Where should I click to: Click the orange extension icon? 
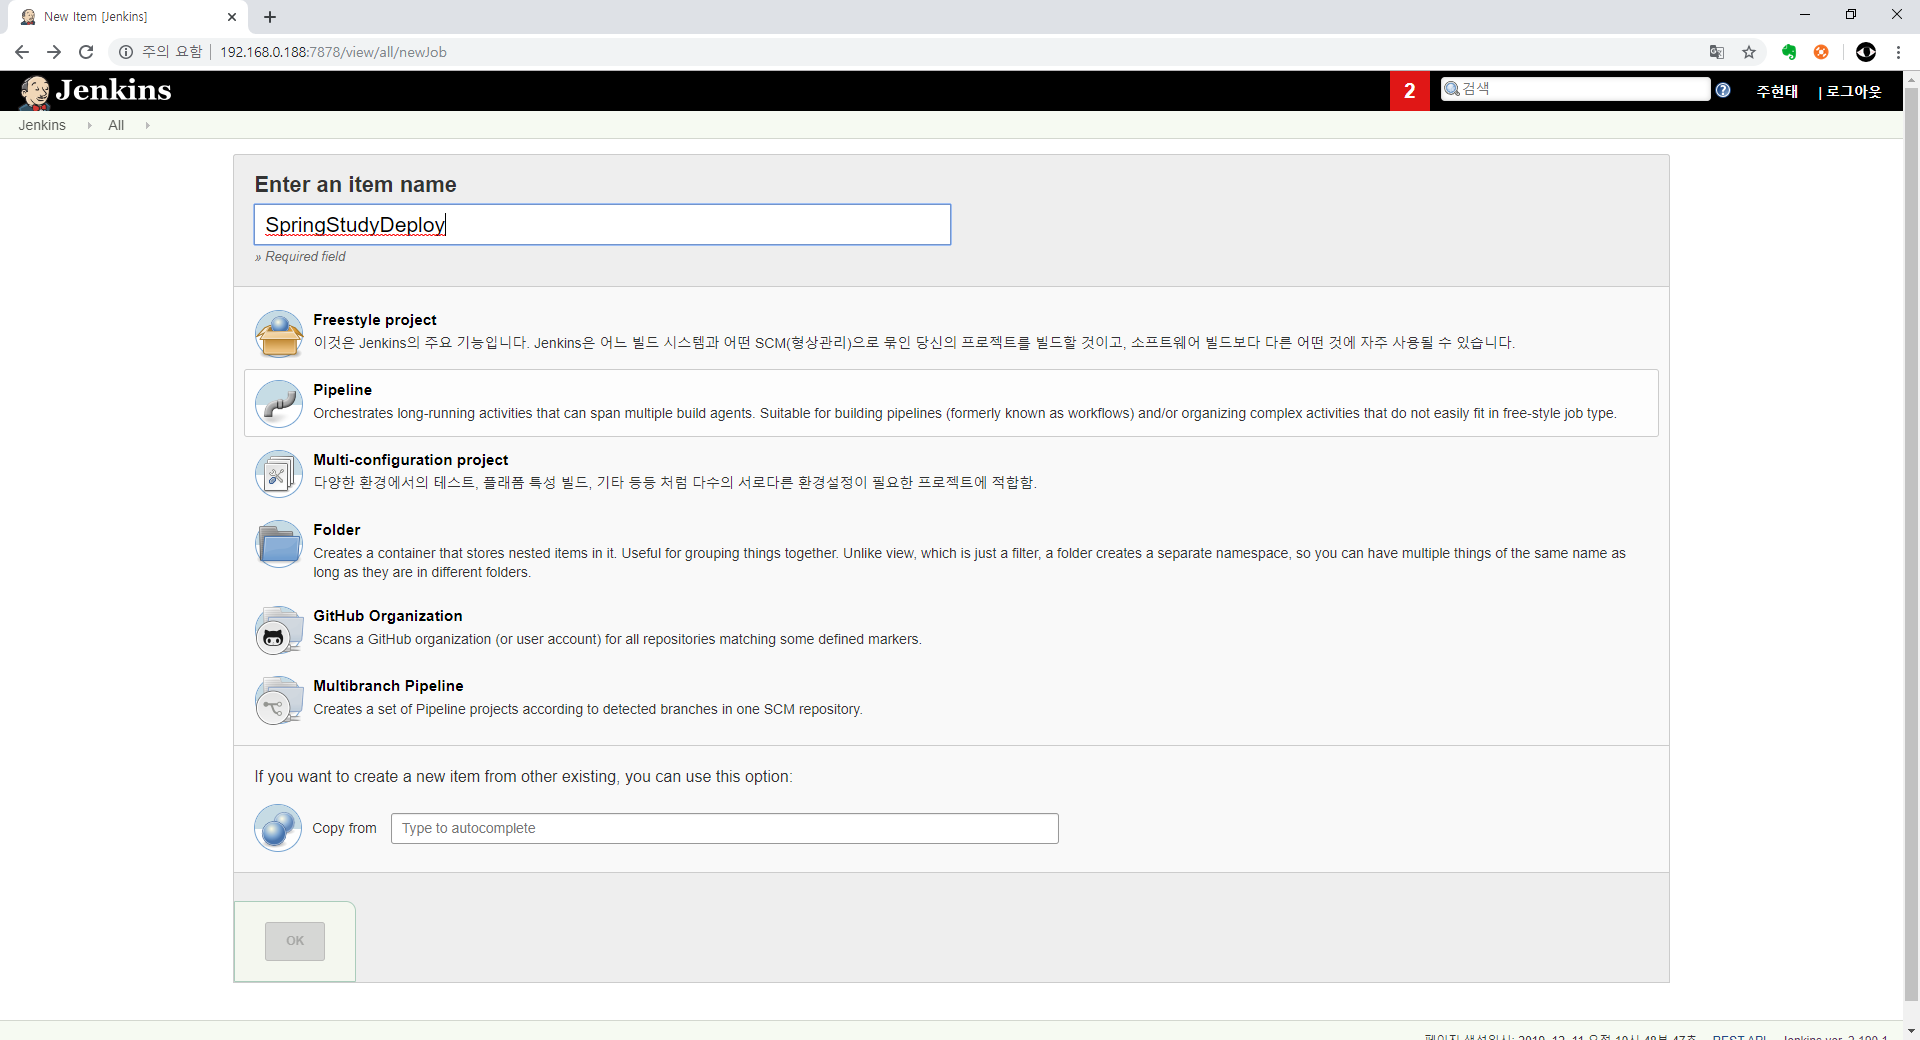[x=1821, y=52]
